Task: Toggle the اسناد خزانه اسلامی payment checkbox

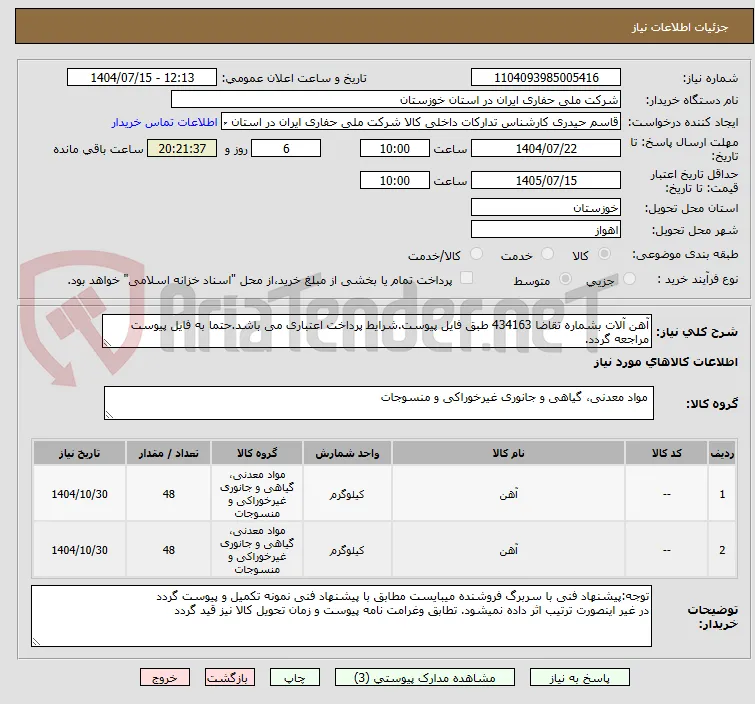Action: click(x=467, y=278)
